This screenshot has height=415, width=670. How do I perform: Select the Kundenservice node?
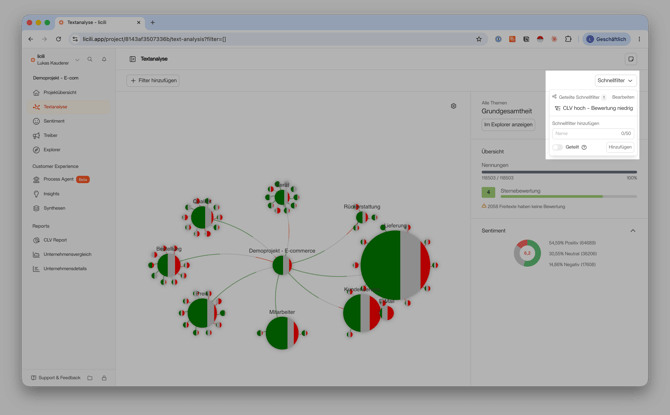362,313
